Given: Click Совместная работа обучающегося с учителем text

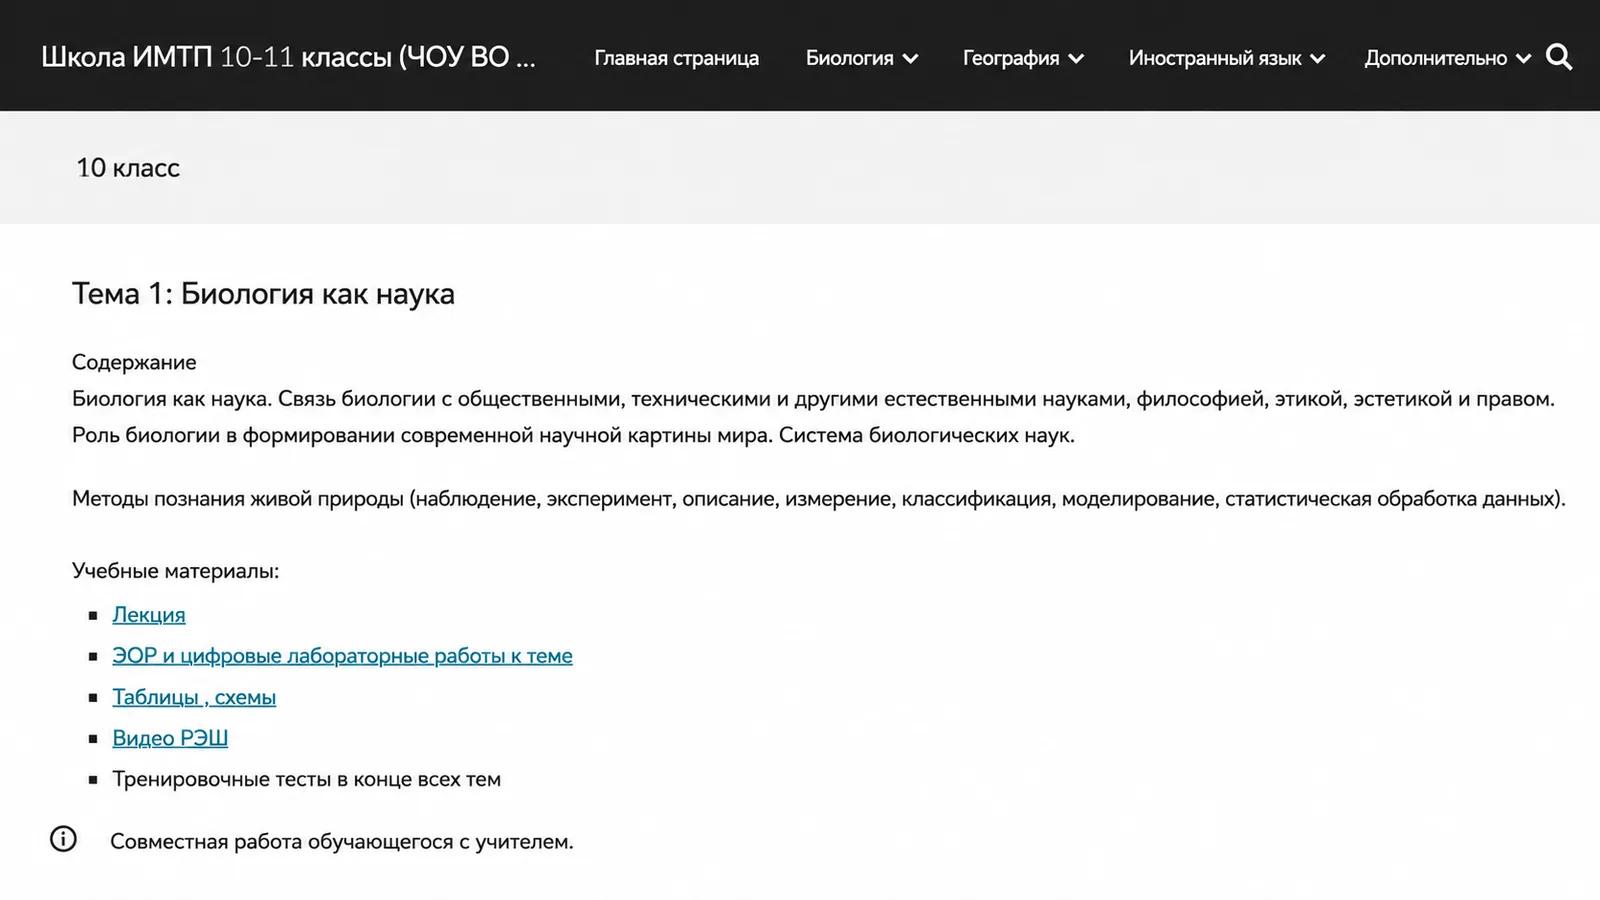Looking at the screenshot, I should pyautogui.click(x=342, y=842).
